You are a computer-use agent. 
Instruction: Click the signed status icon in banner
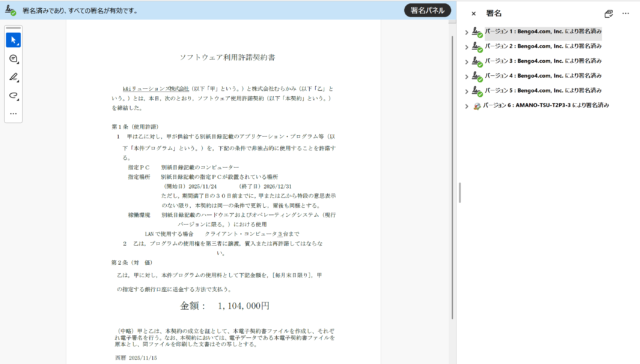10,10
